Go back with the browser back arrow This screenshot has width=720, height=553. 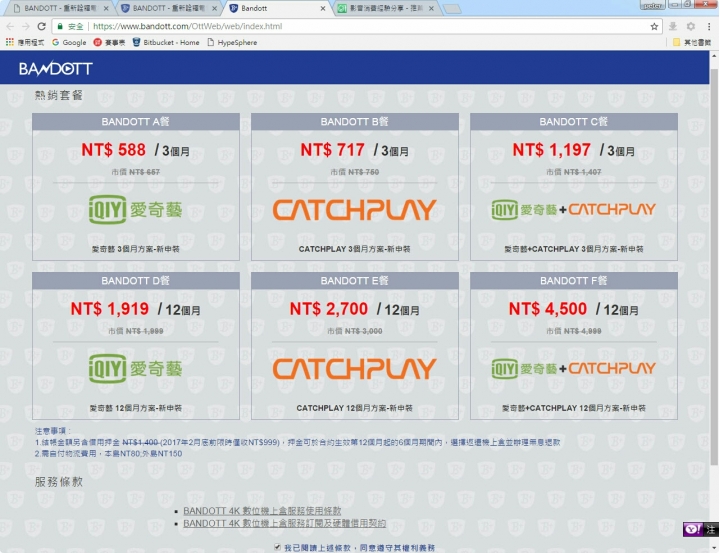click(10, 26)
